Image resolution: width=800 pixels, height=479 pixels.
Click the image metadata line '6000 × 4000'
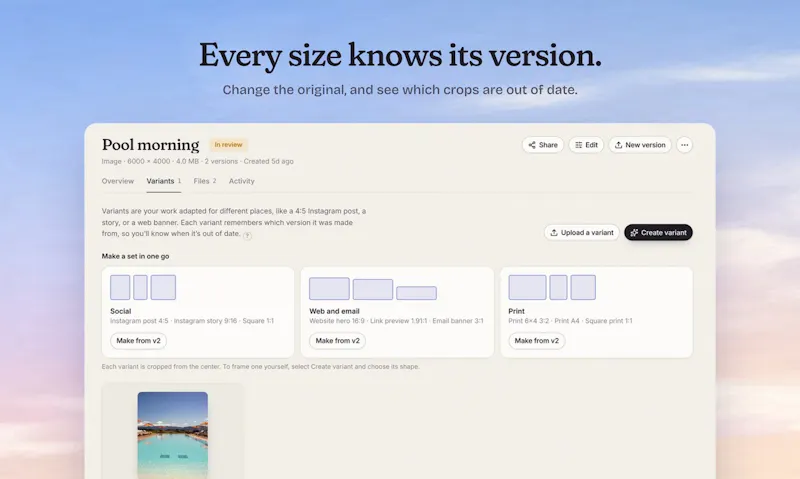tap(148, 161)
